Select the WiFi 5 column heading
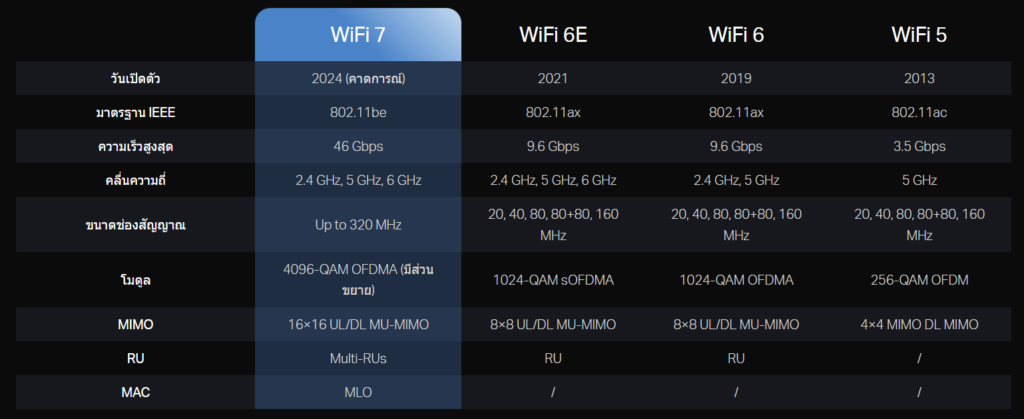This screenshot has width=1024, height=419. click(919, 35)
